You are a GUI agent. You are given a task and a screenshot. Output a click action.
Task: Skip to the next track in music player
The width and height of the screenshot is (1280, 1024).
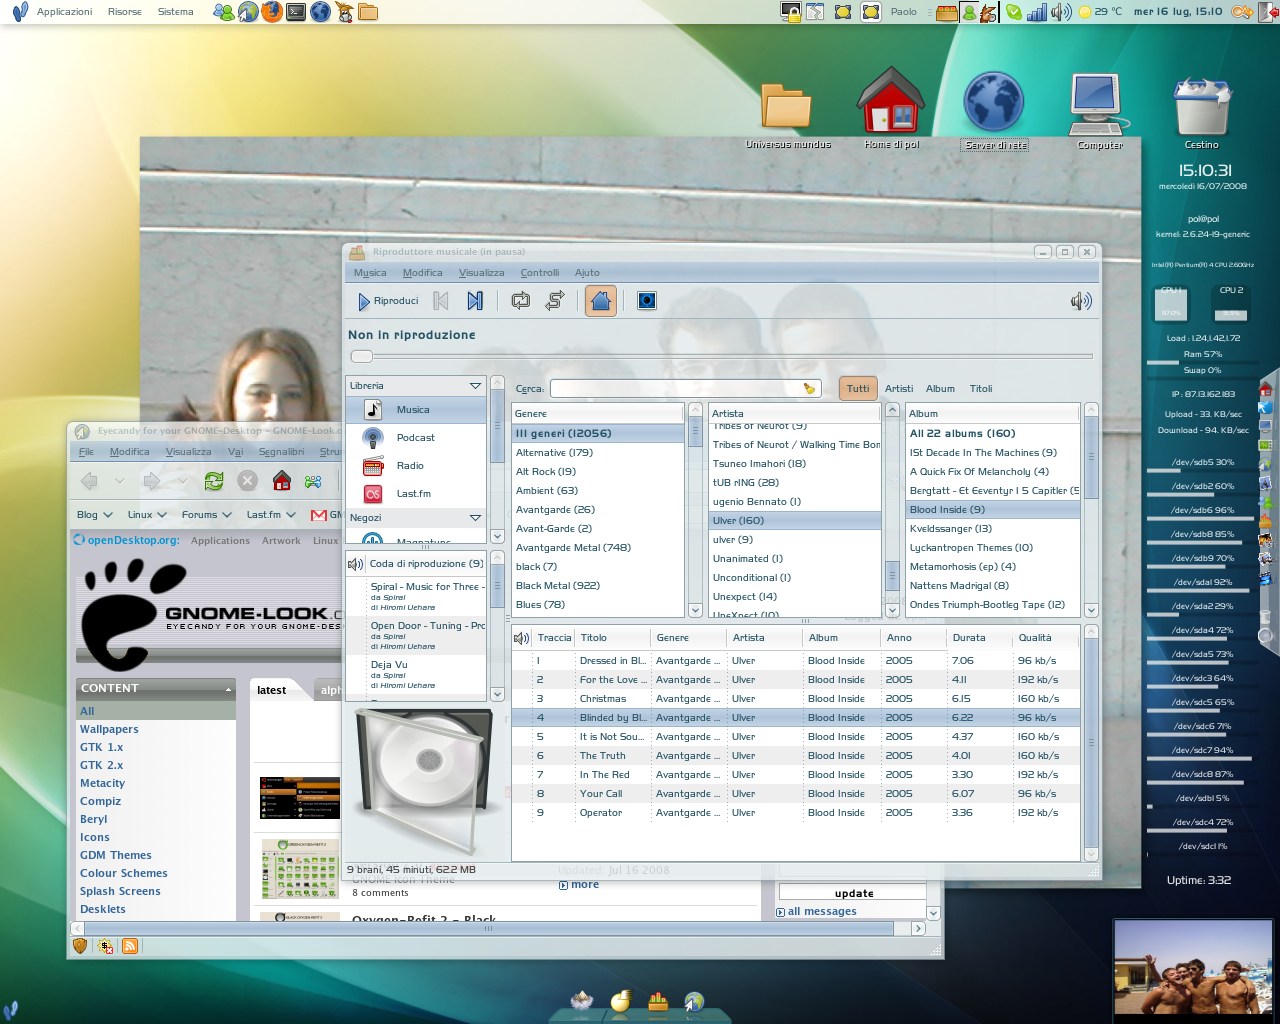click(x=475, y=301)
